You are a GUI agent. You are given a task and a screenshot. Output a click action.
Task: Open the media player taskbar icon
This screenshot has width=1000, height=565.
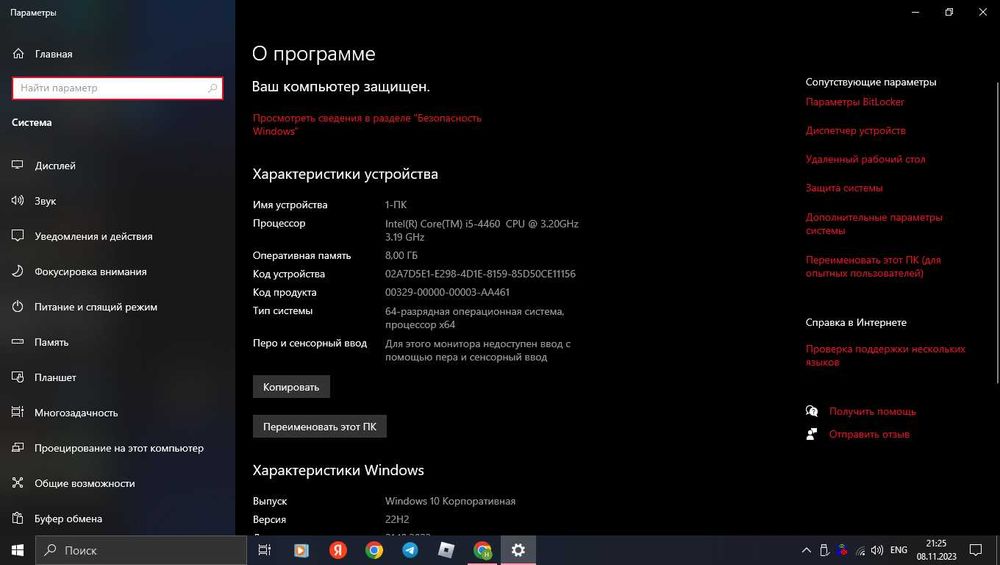point(301,550)
